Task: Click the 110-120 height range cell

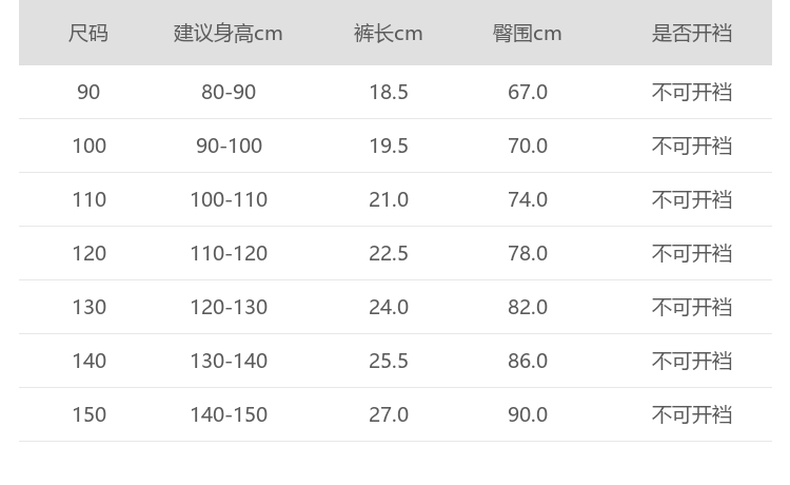Action: [228, 253]
